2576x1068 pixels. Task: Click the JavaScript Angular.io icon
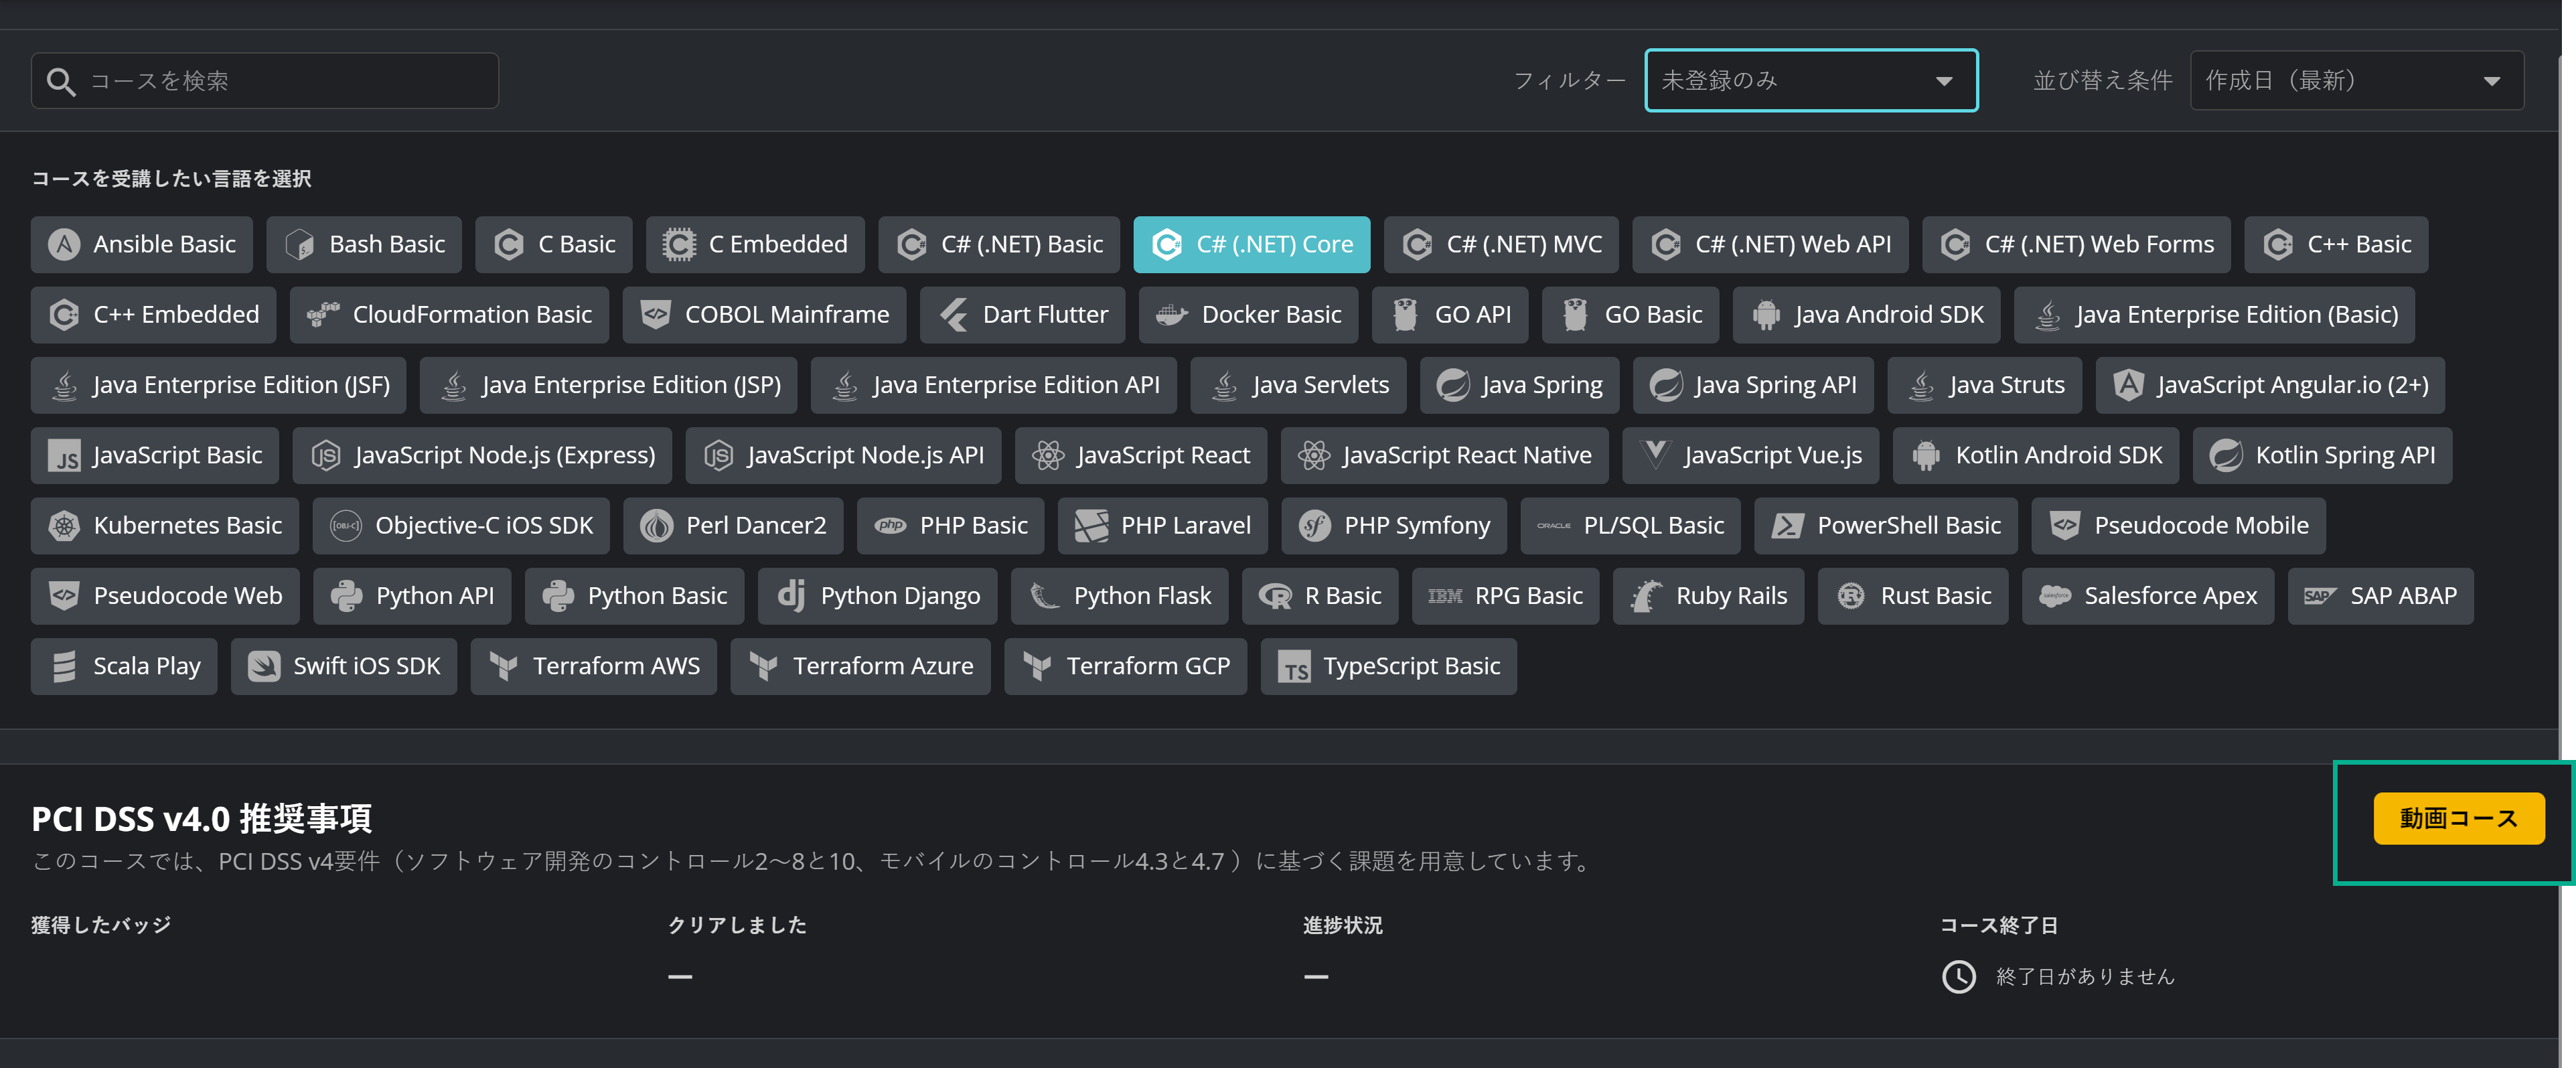[2128, 384]
